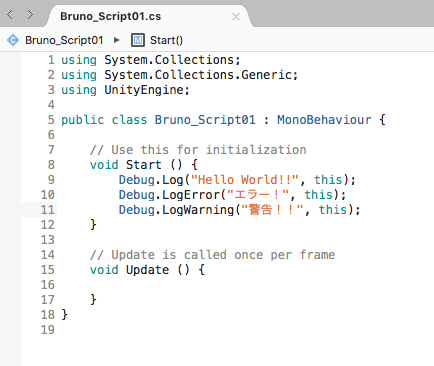Click the 'Update' method name on line 15
Viewport: 434px width, 366px height.
pyautogui.click(x=147, y=270)
